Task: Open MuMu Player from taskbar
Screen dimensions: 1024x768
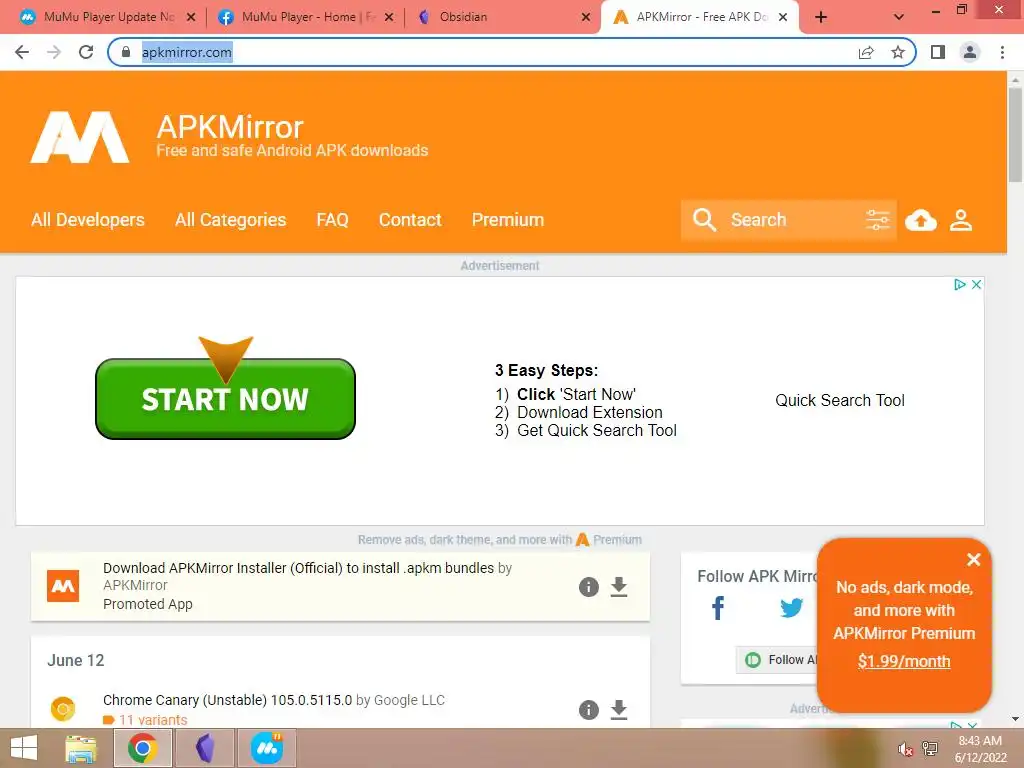Action: (267, 748)
